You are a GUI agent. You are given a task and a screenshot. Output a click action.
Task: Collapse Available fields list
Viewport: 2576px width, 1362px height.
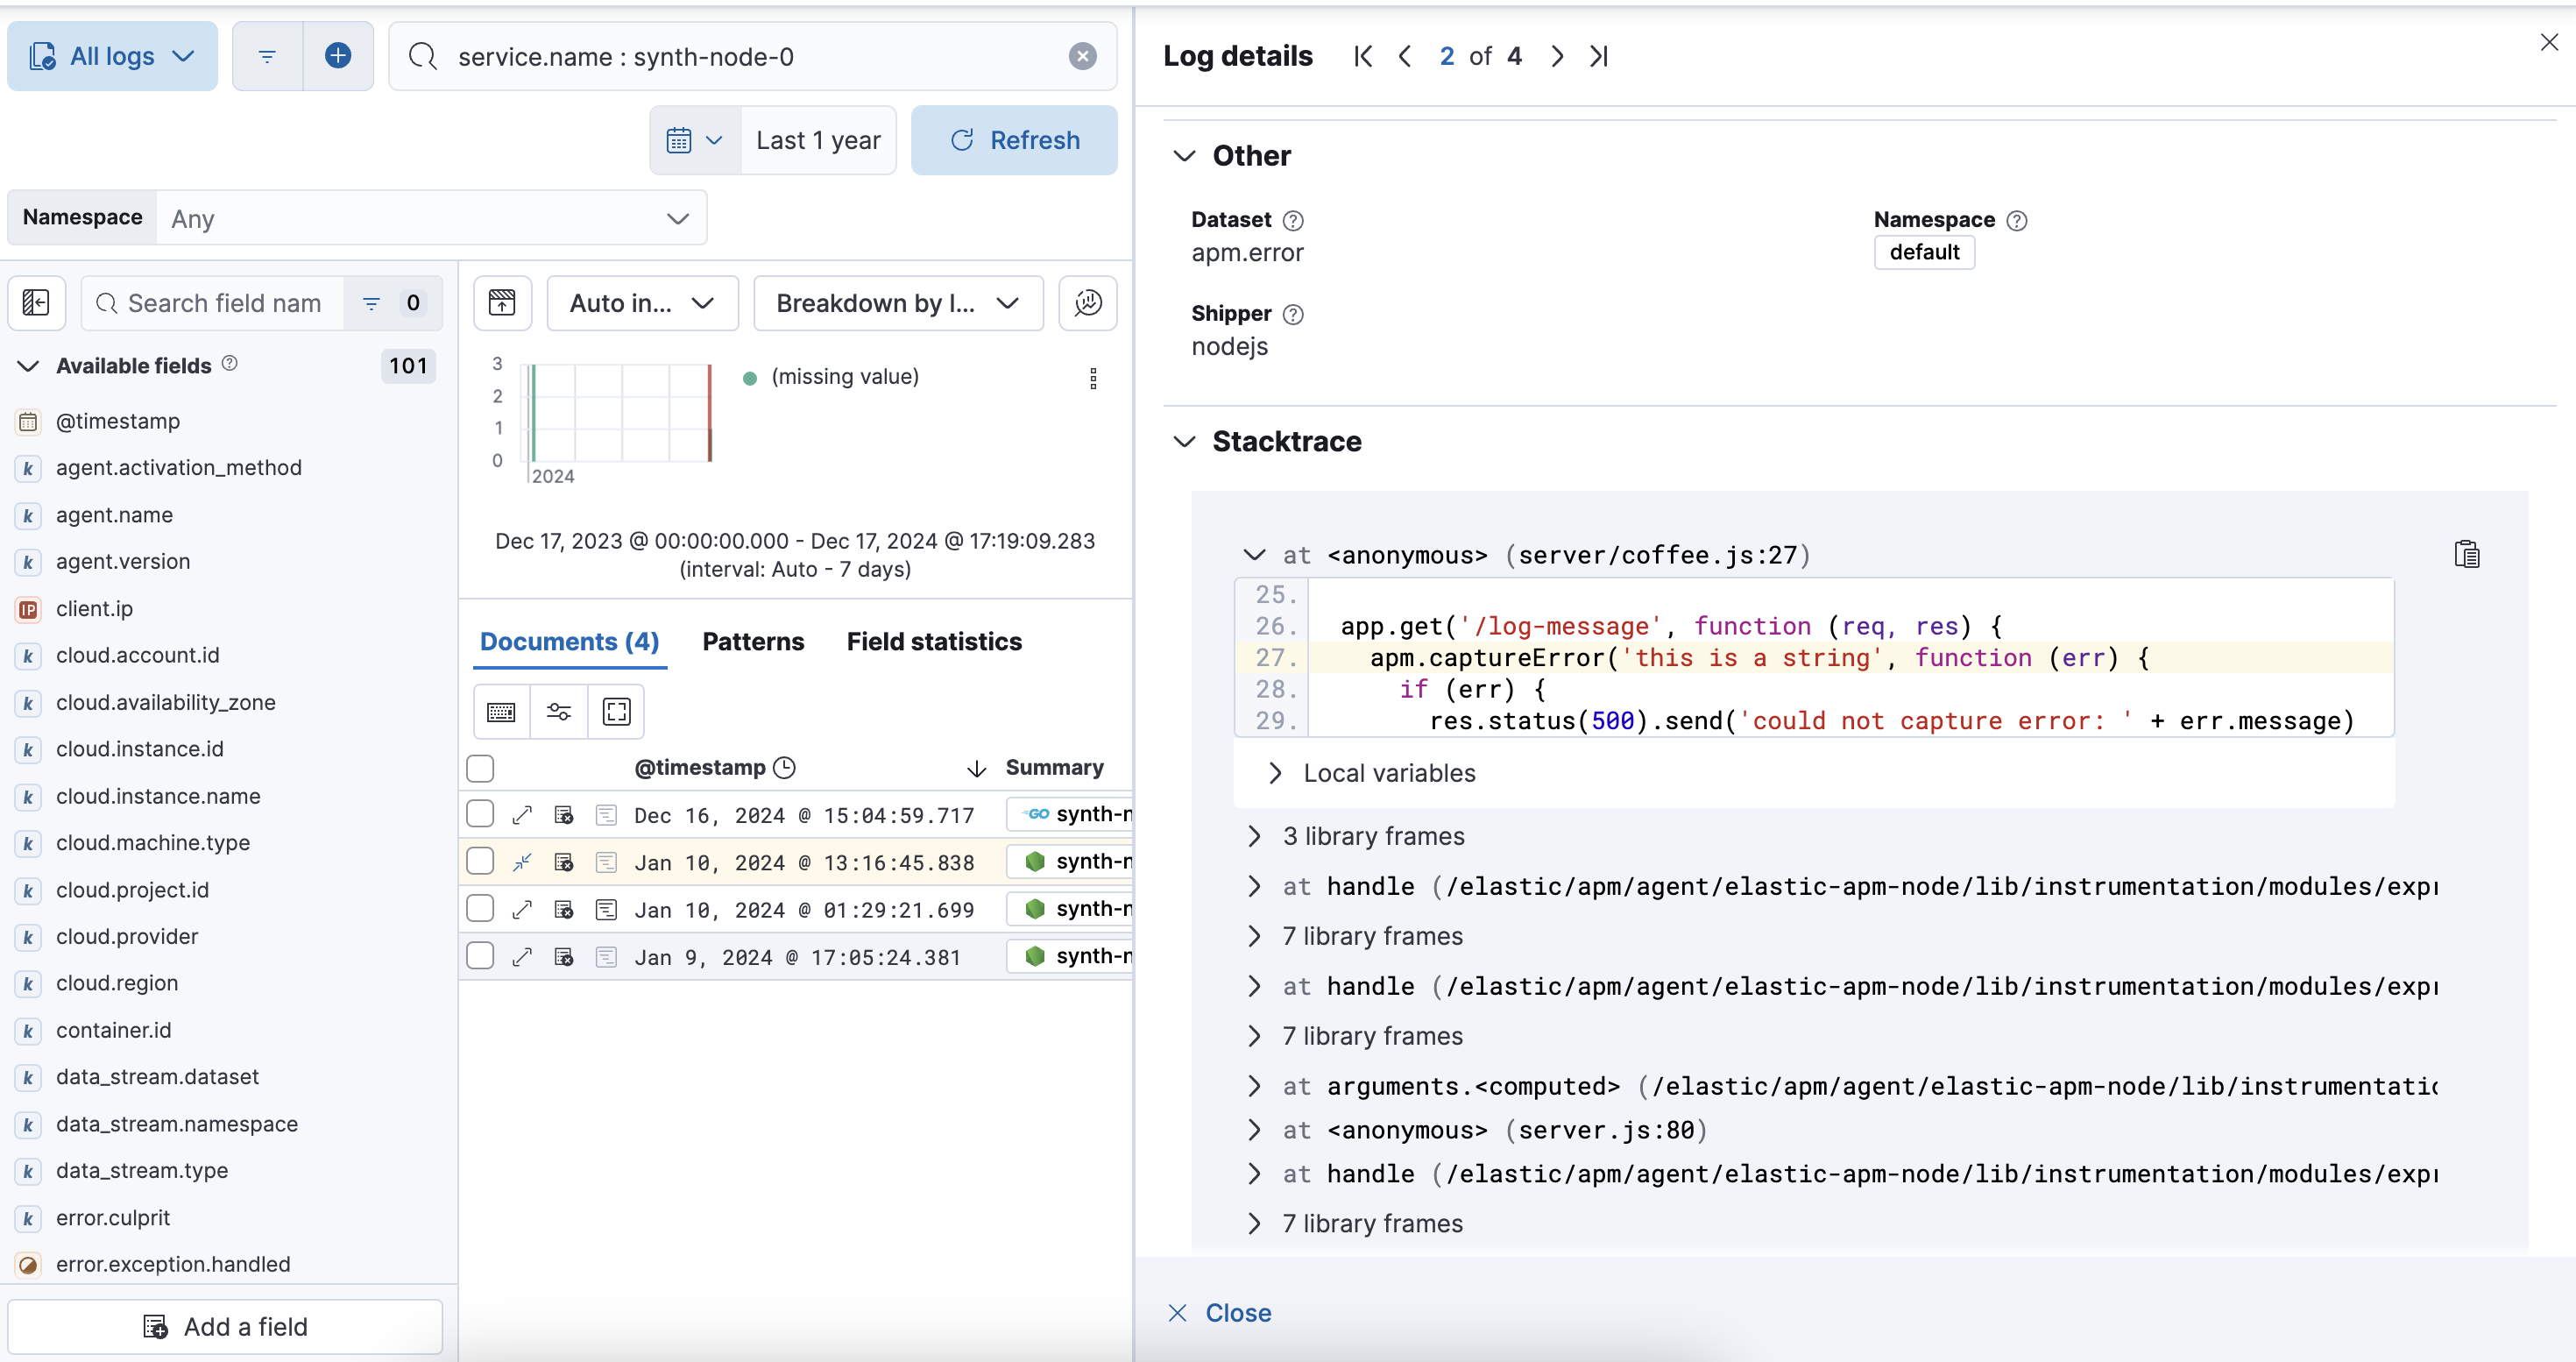tap(29, 366)
